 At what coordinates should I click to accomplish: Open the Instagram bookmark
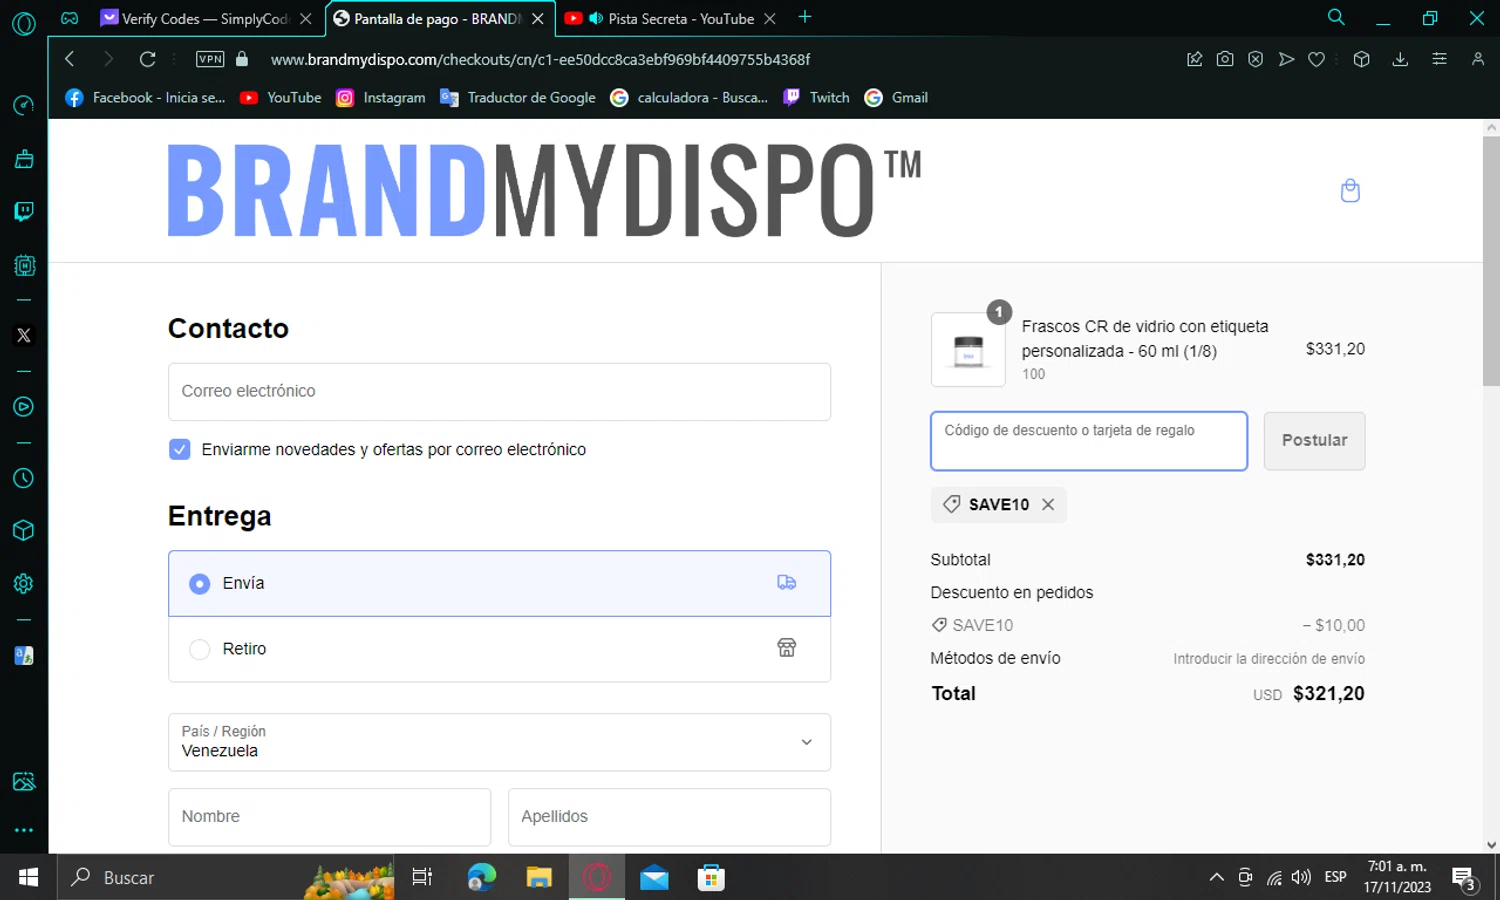click(381, 97)
